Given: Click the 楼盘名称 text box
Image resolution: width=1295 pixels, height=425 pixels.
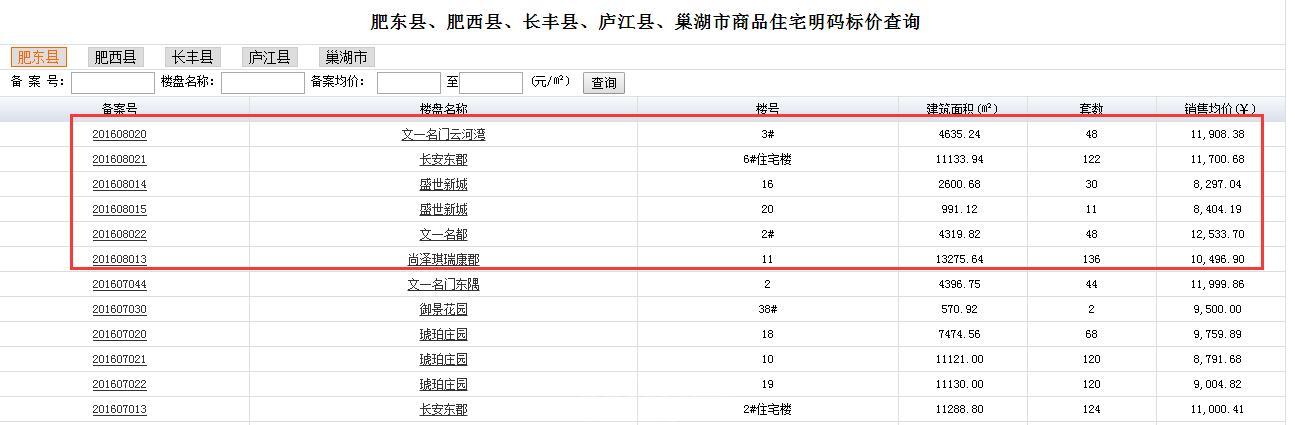Looking at the screenshot, I should (262, 83).
